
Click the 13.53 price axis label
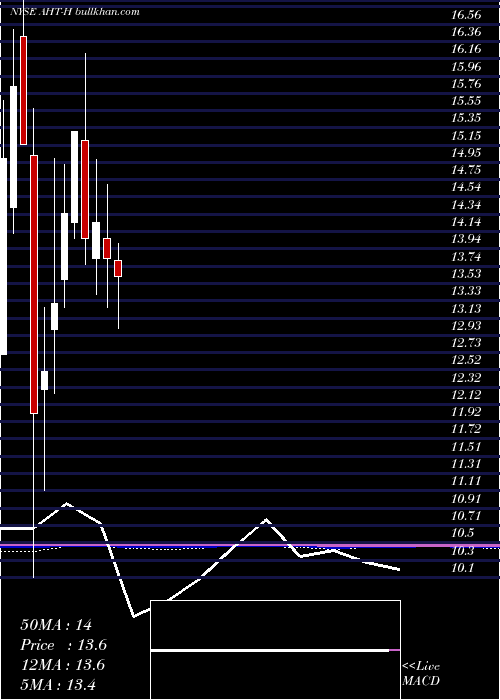tap(466, 274)
